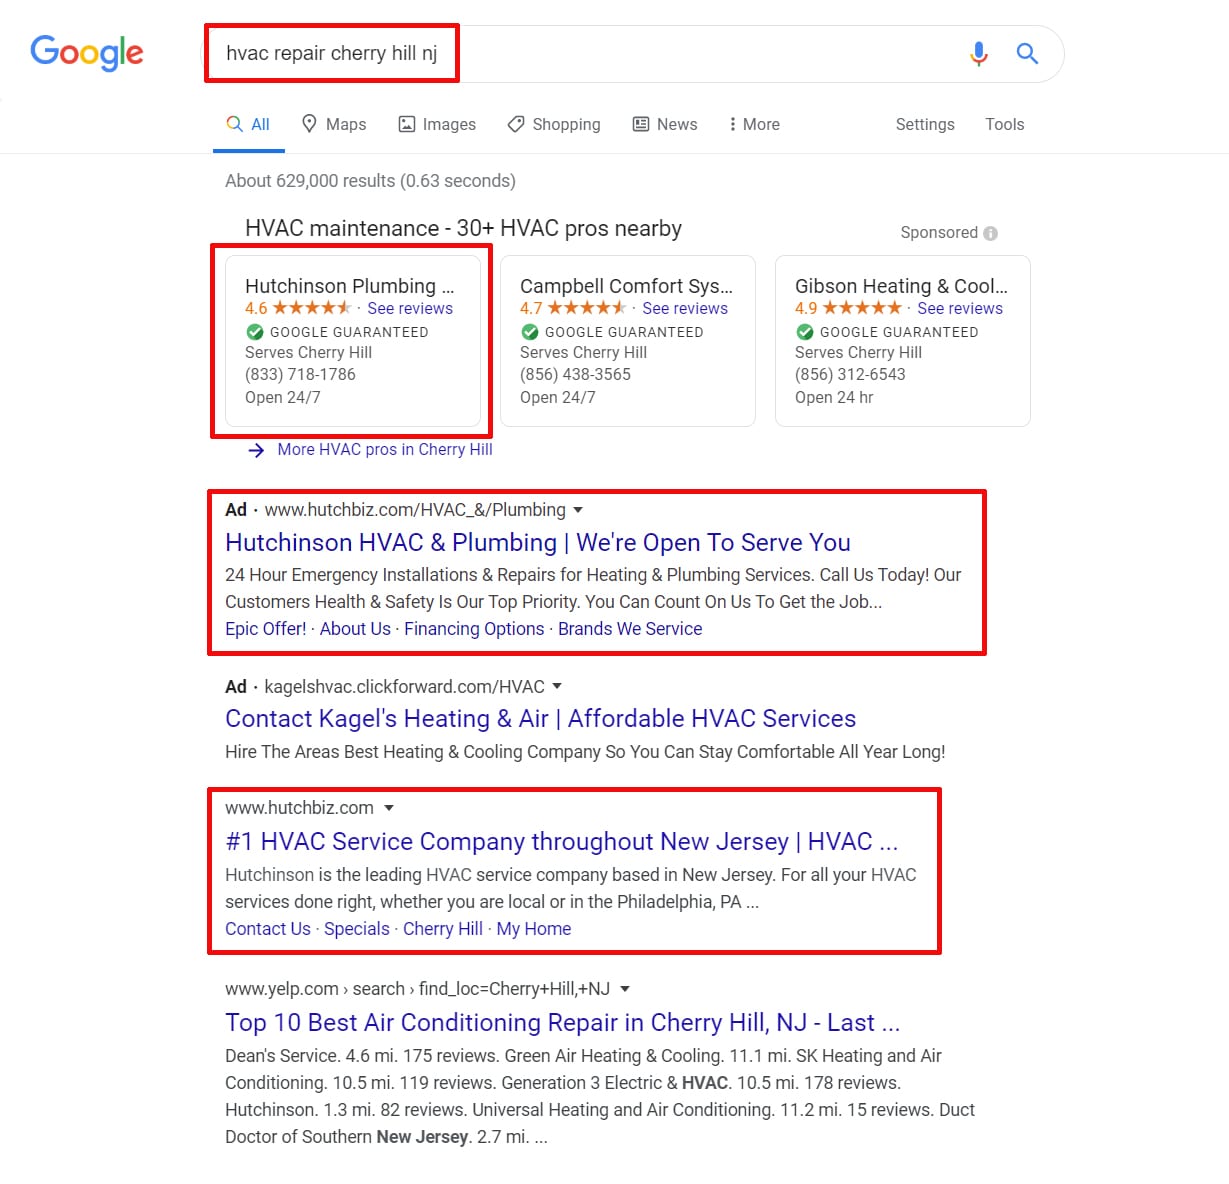The image size is (1229, 1184).
Task: Switch to the Maps tab
Action: point(334,124)
